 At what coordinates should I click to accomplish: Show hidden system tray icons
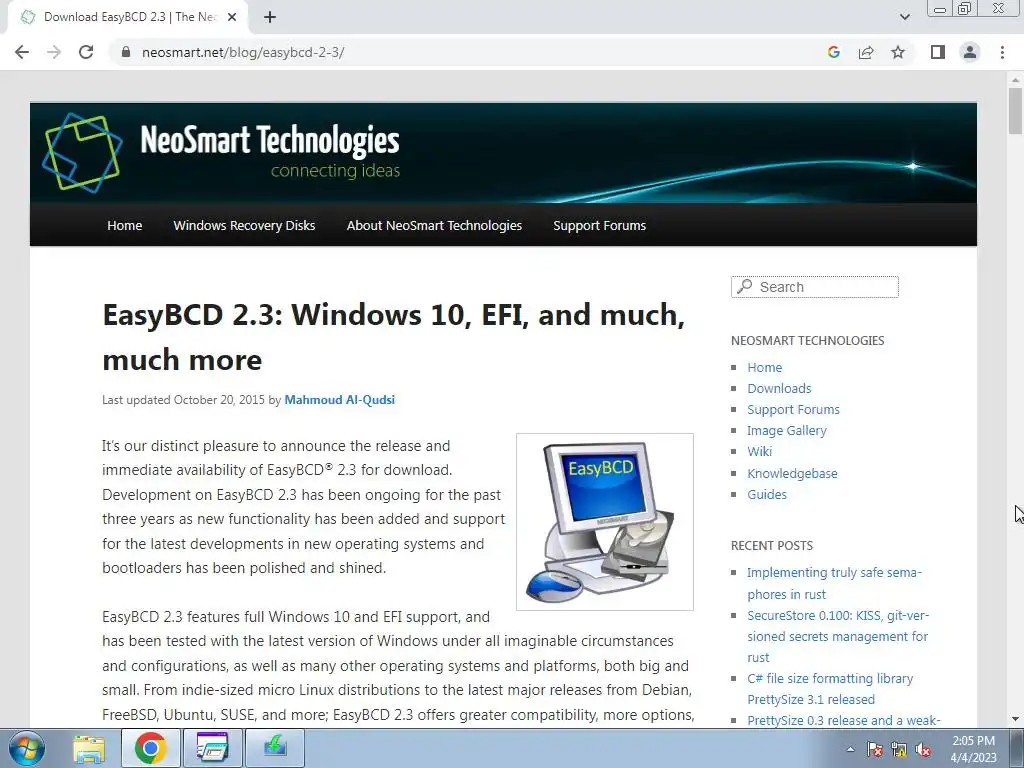(850, 750)
